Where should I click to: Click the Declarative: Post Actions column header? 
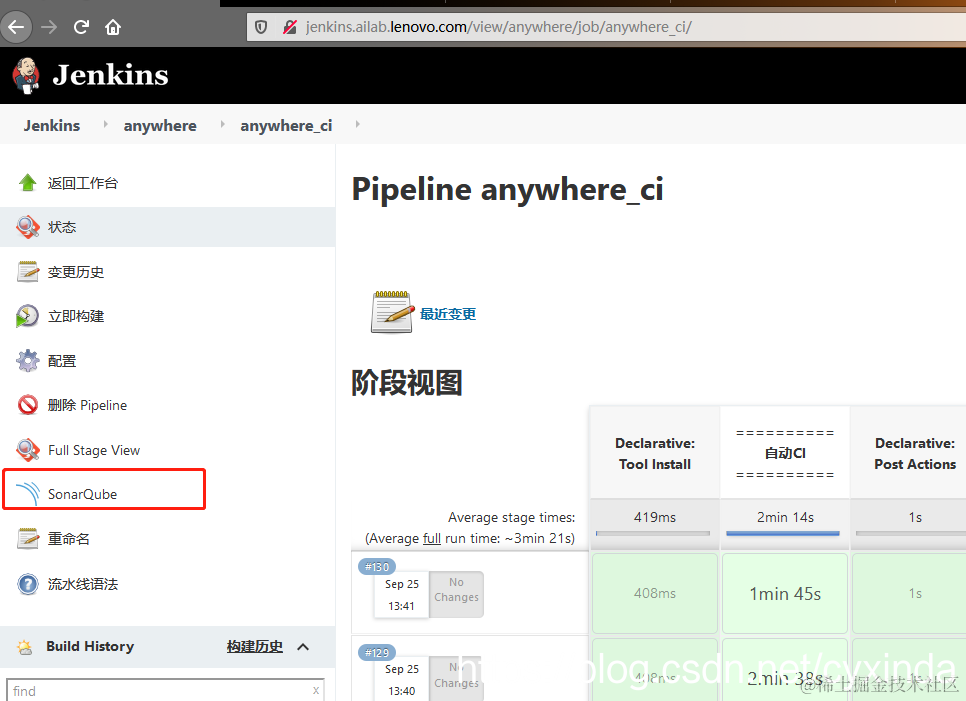(909, 453)
